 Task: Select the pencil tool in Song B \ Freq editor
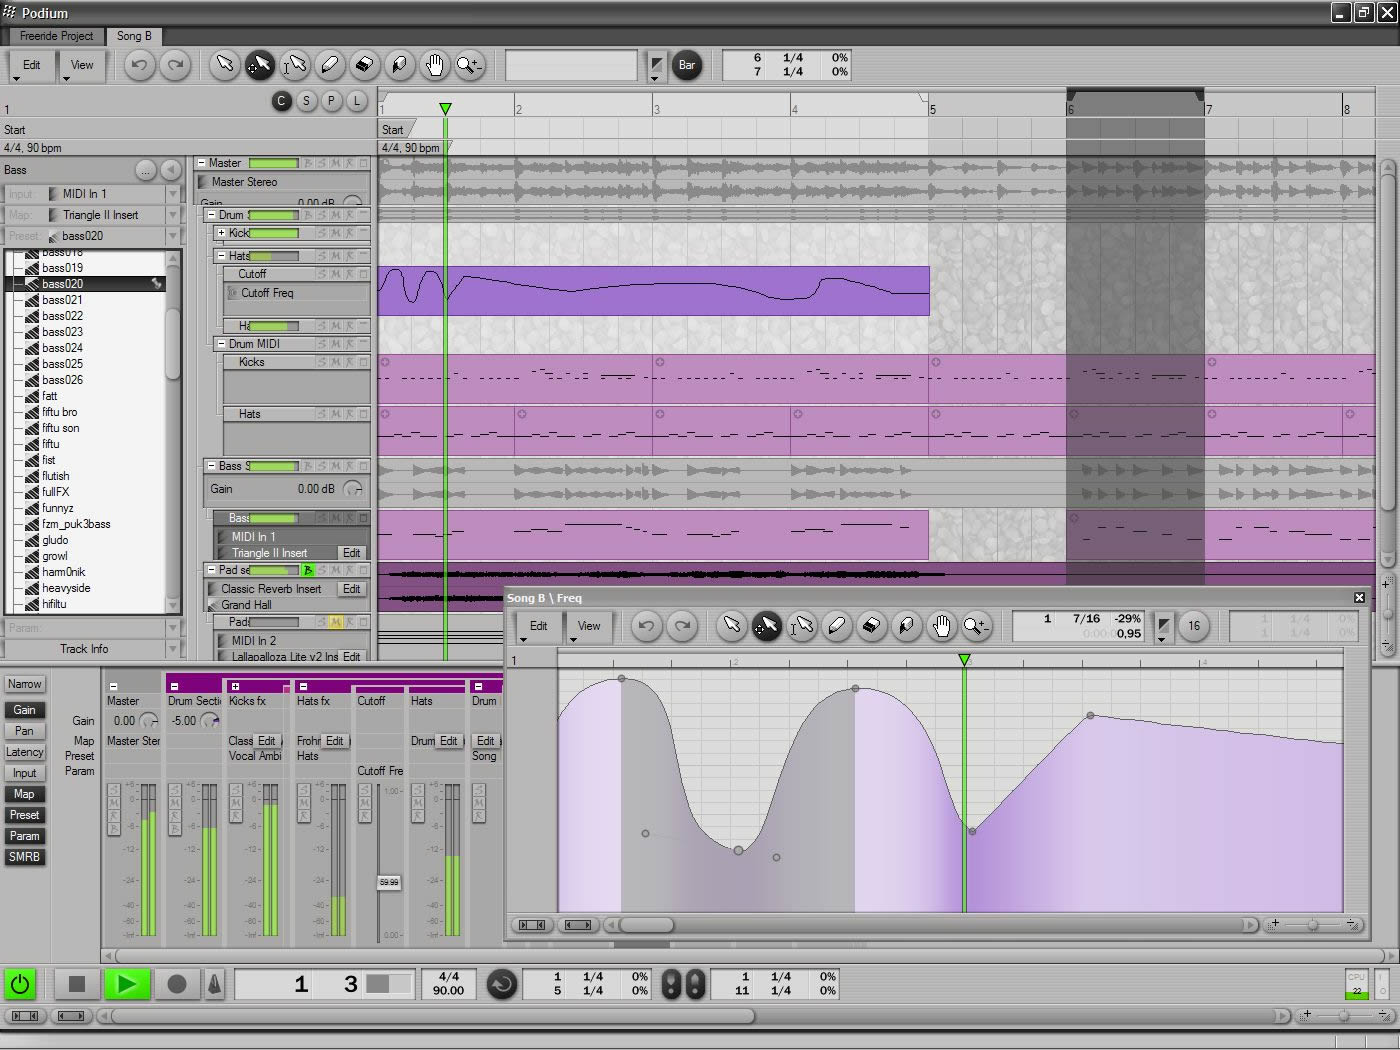pyautogui.click(x=836, y=626)
